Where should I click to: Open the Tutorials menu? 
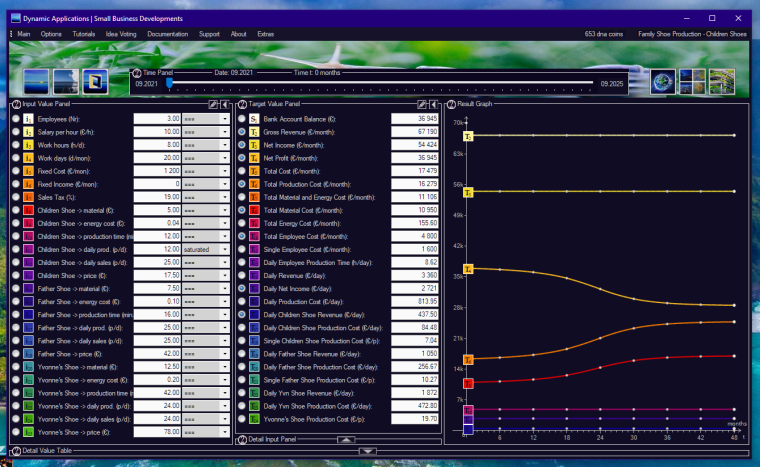(x=84, y=34)
